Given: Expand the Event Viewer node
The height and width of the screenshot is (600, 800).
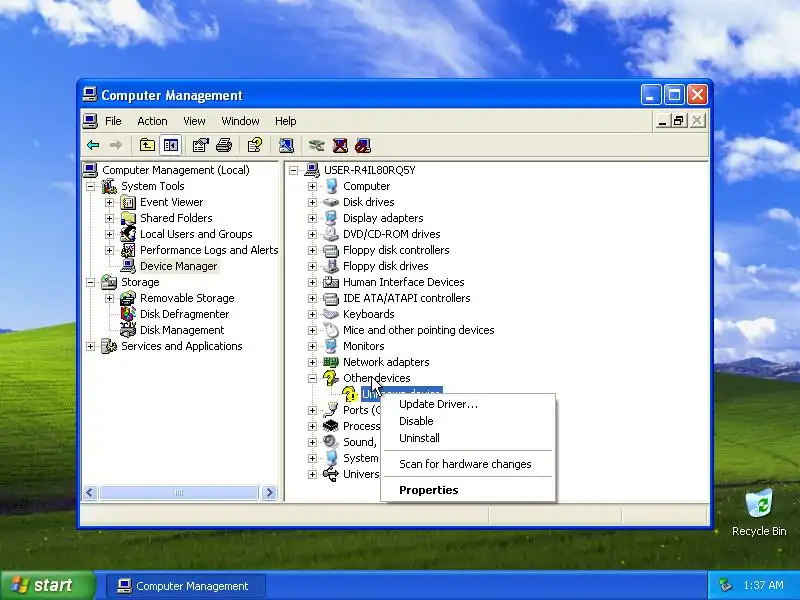Looking at the screenshot, I should pos(109,203).
